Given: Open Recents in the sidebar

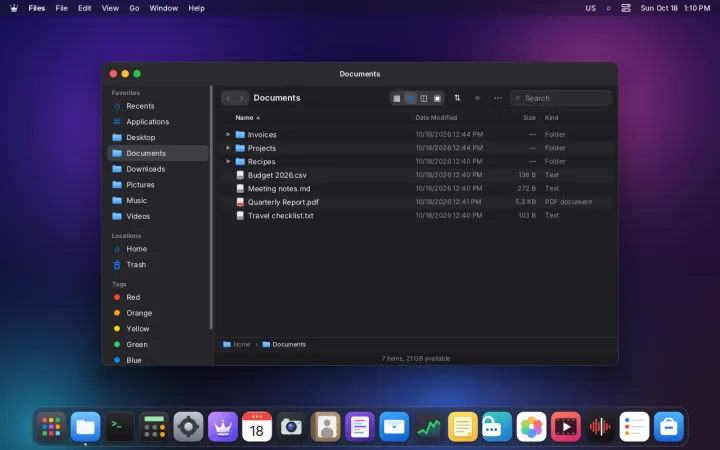Looking at the screenshot, I should [x=158, y=106].
